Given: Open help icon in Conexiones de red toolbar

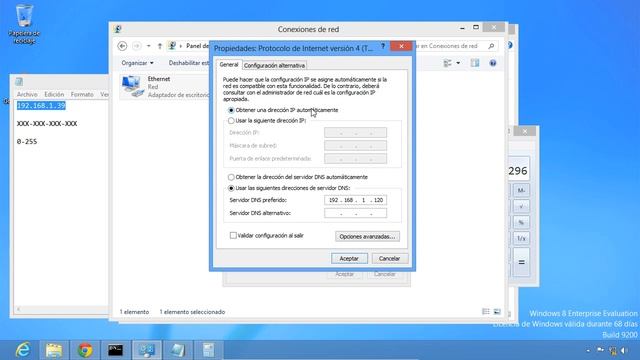Looking at the screenshot, I should 493,63.
